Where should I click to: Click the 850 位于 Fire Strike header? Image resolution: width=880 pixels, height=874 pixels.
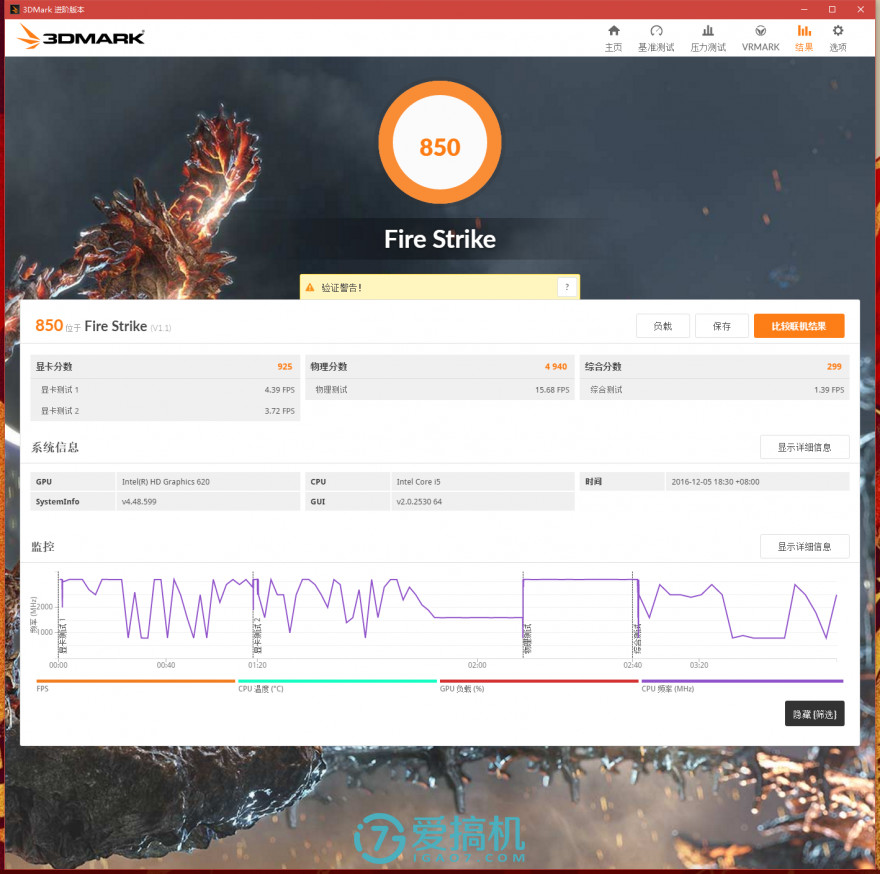(x=103, y=326)
